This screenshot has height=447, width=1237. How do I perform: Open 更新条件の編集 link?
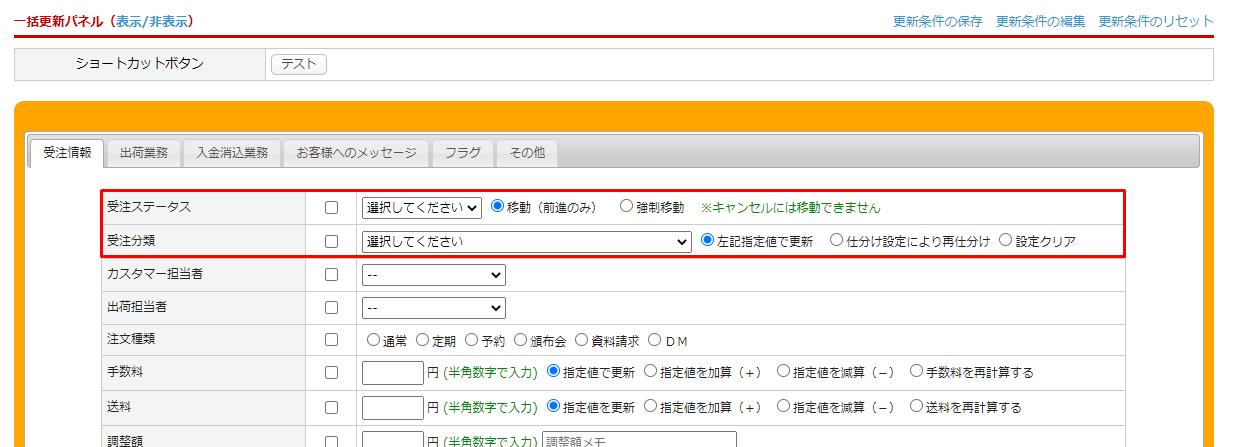click(x=1040, y=21)
